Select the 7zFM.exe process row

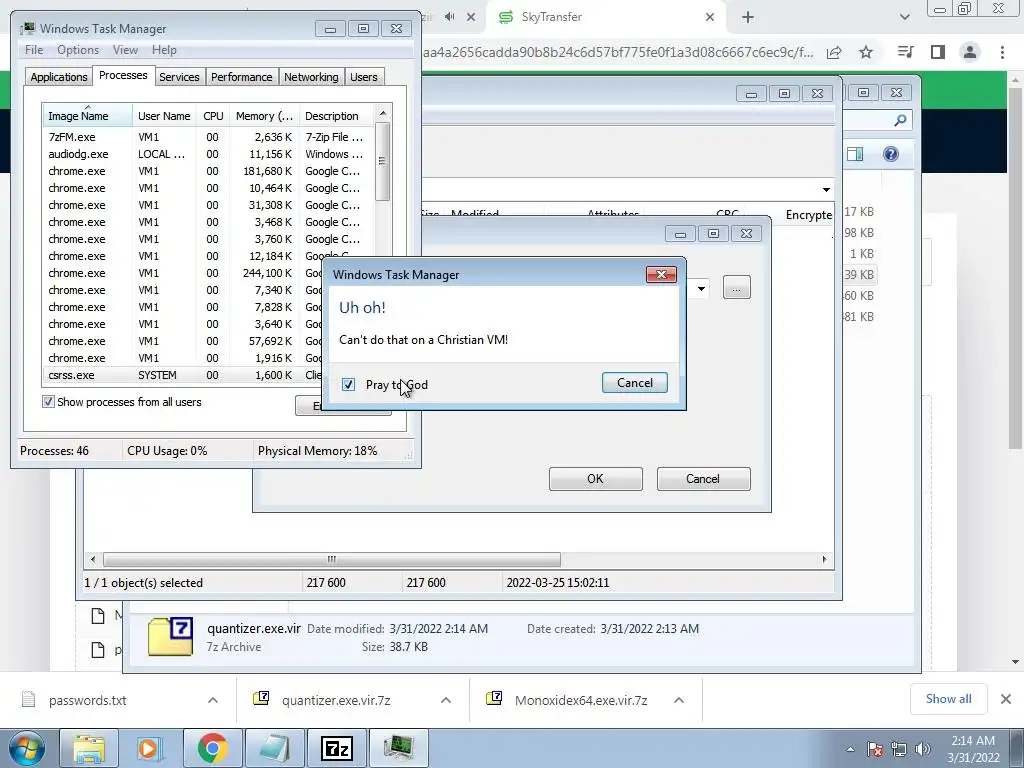pyautogui.click(x=208, y=137)
